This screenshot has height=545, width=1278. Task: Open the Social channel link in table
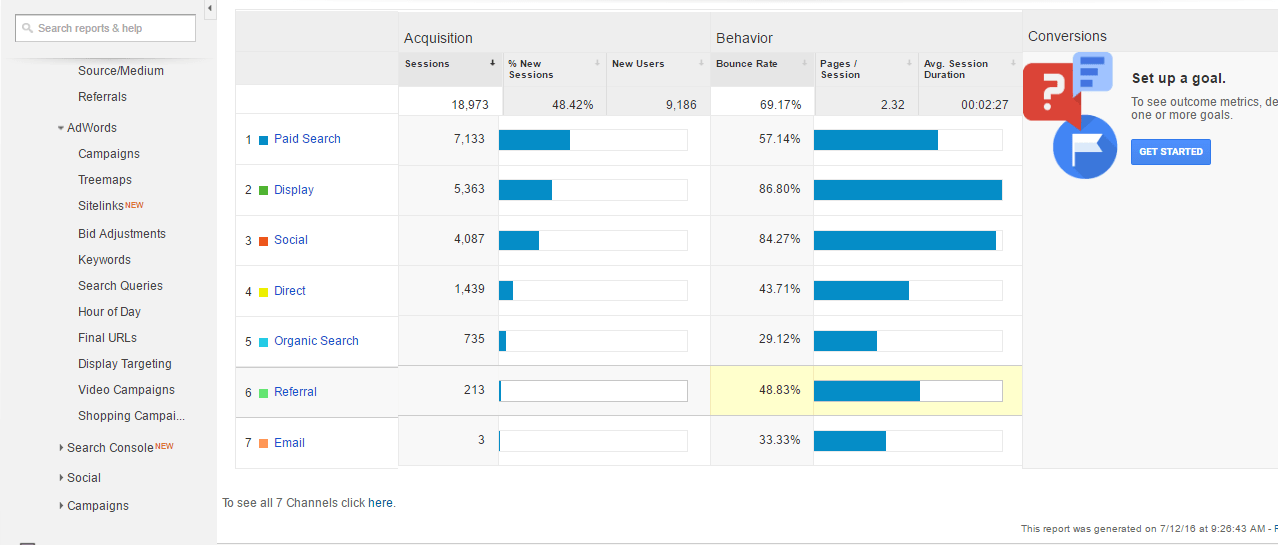[291, 240]
